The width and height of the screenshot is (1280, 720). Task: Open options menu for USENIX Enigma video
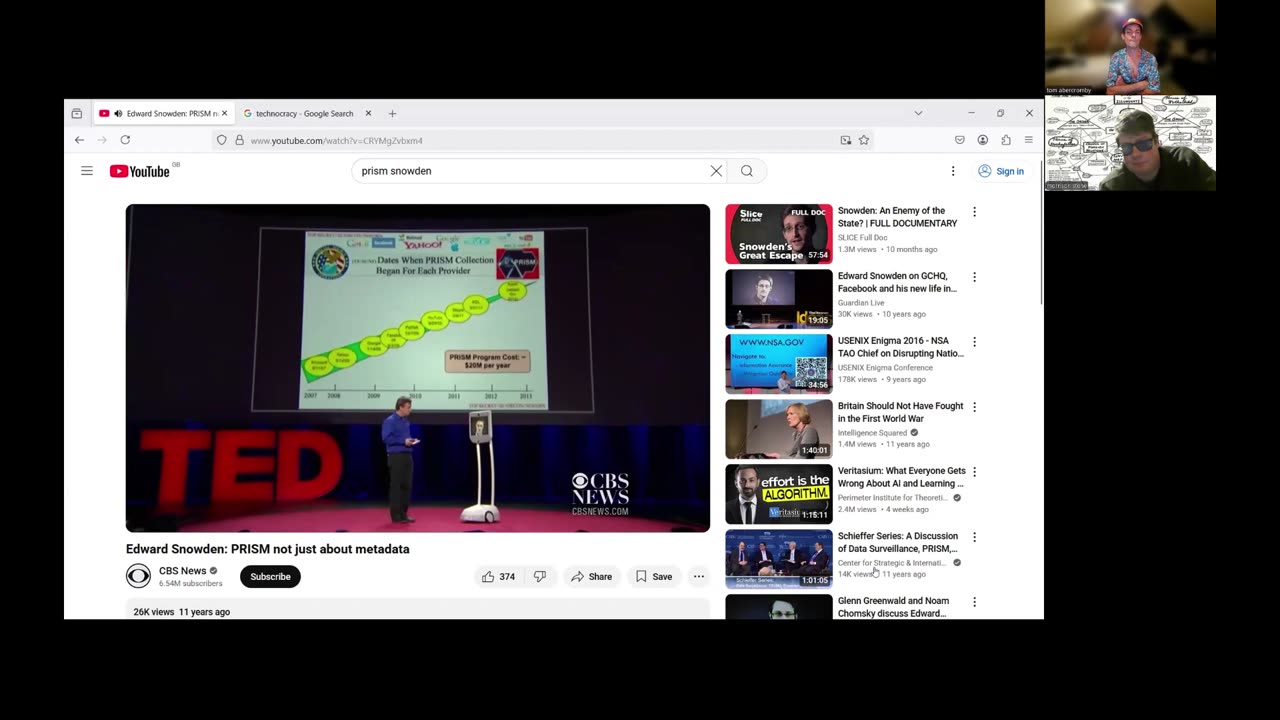(x=974, y=342)
